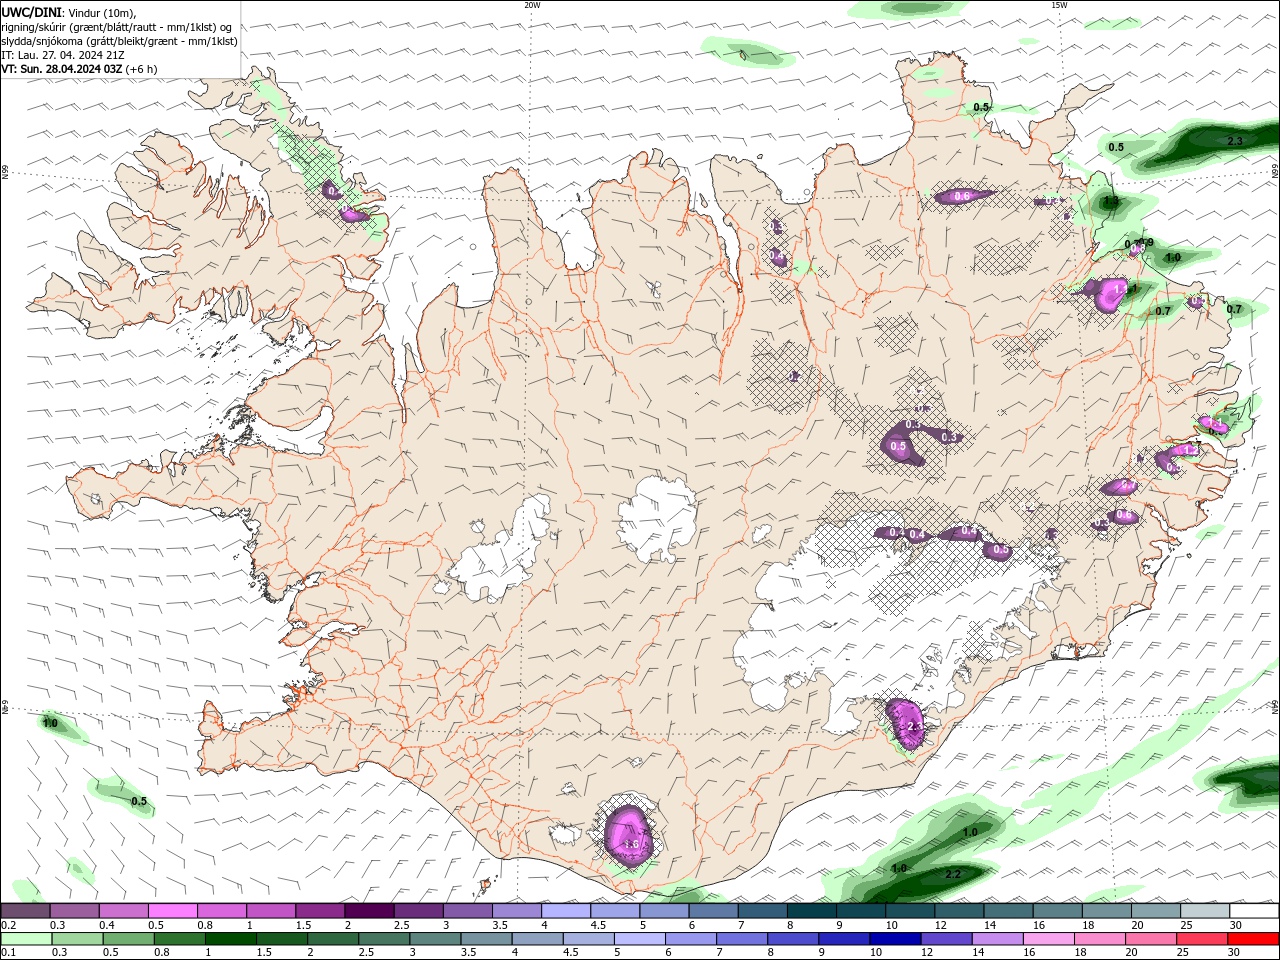Click the UWC/DINI title text
This screenshot has height=960, width=1280.
click(31, 12)
